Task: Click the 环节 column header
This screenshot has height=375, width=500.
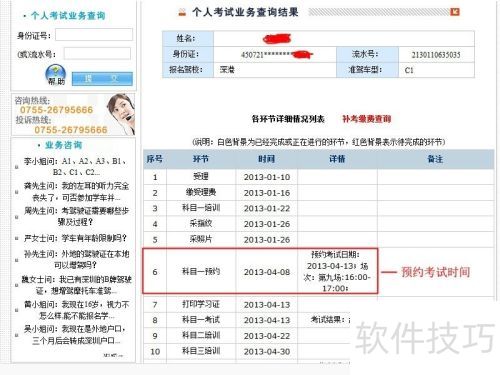Action: 201,159
